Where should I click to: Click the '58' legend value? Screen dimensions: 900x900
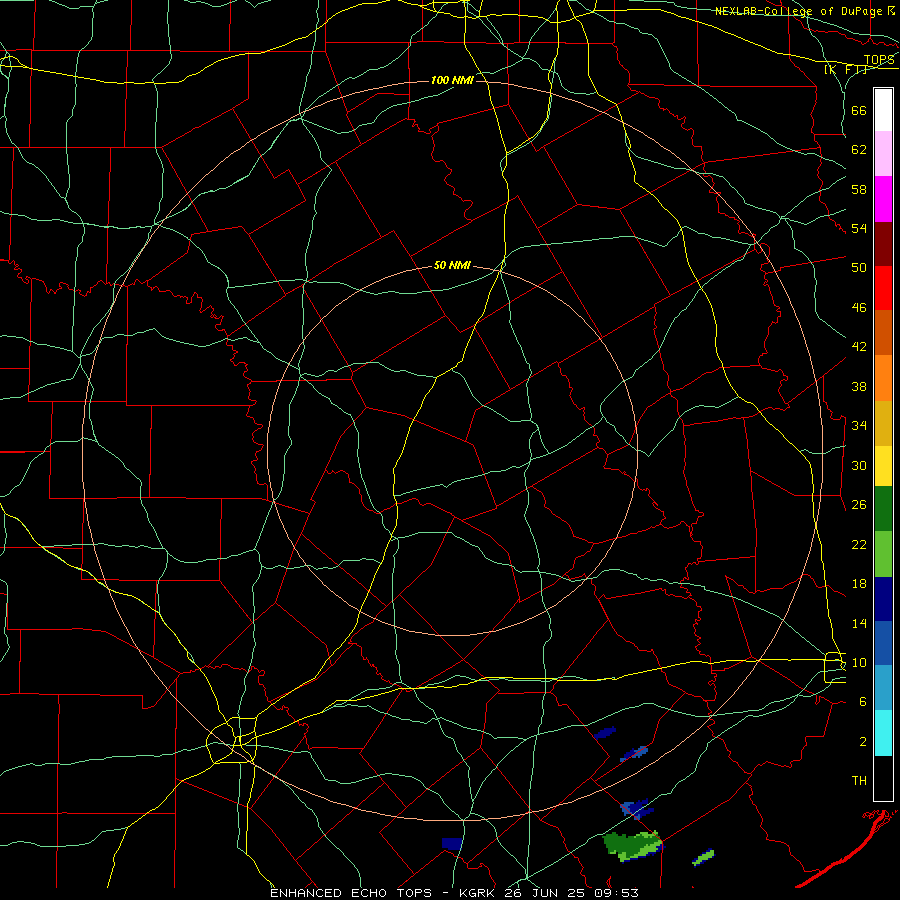tap(859, 189)
